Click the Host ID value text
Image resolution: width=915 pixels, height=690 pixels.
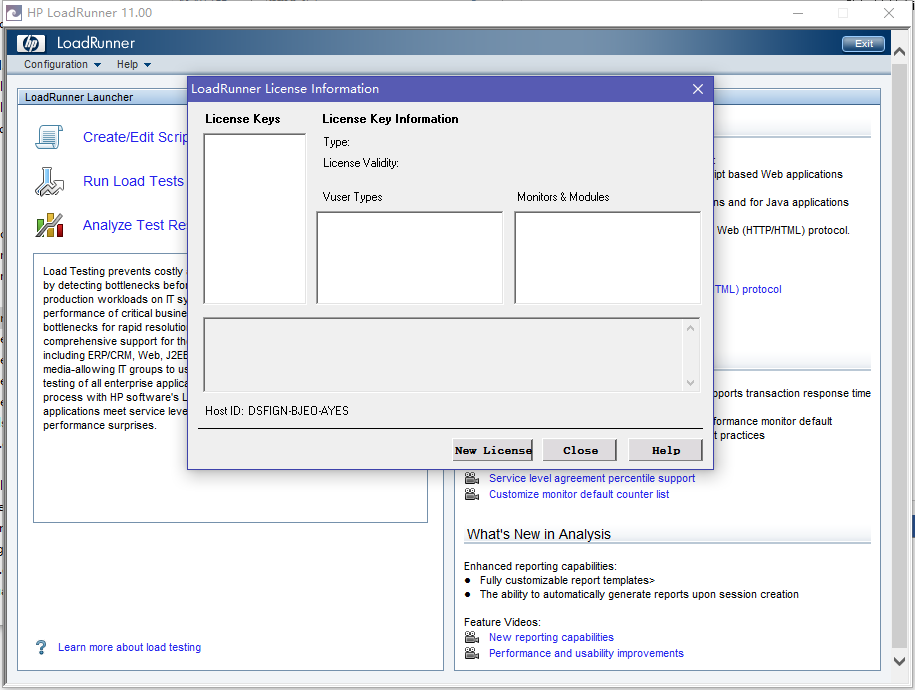coord(298,411)
